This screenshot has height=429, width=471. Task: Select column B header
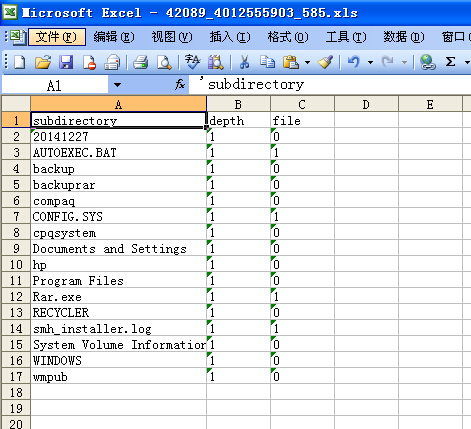(x=238, y=104)
